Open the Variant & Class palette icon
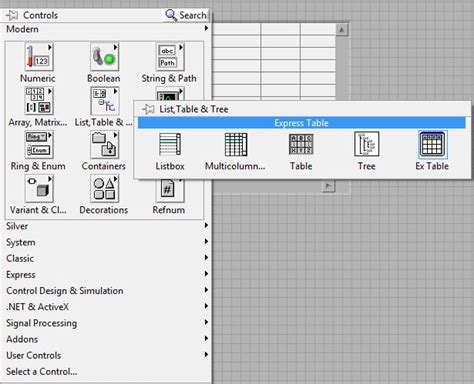This screenshot has height=384, width=474. (x=39, y=189)
